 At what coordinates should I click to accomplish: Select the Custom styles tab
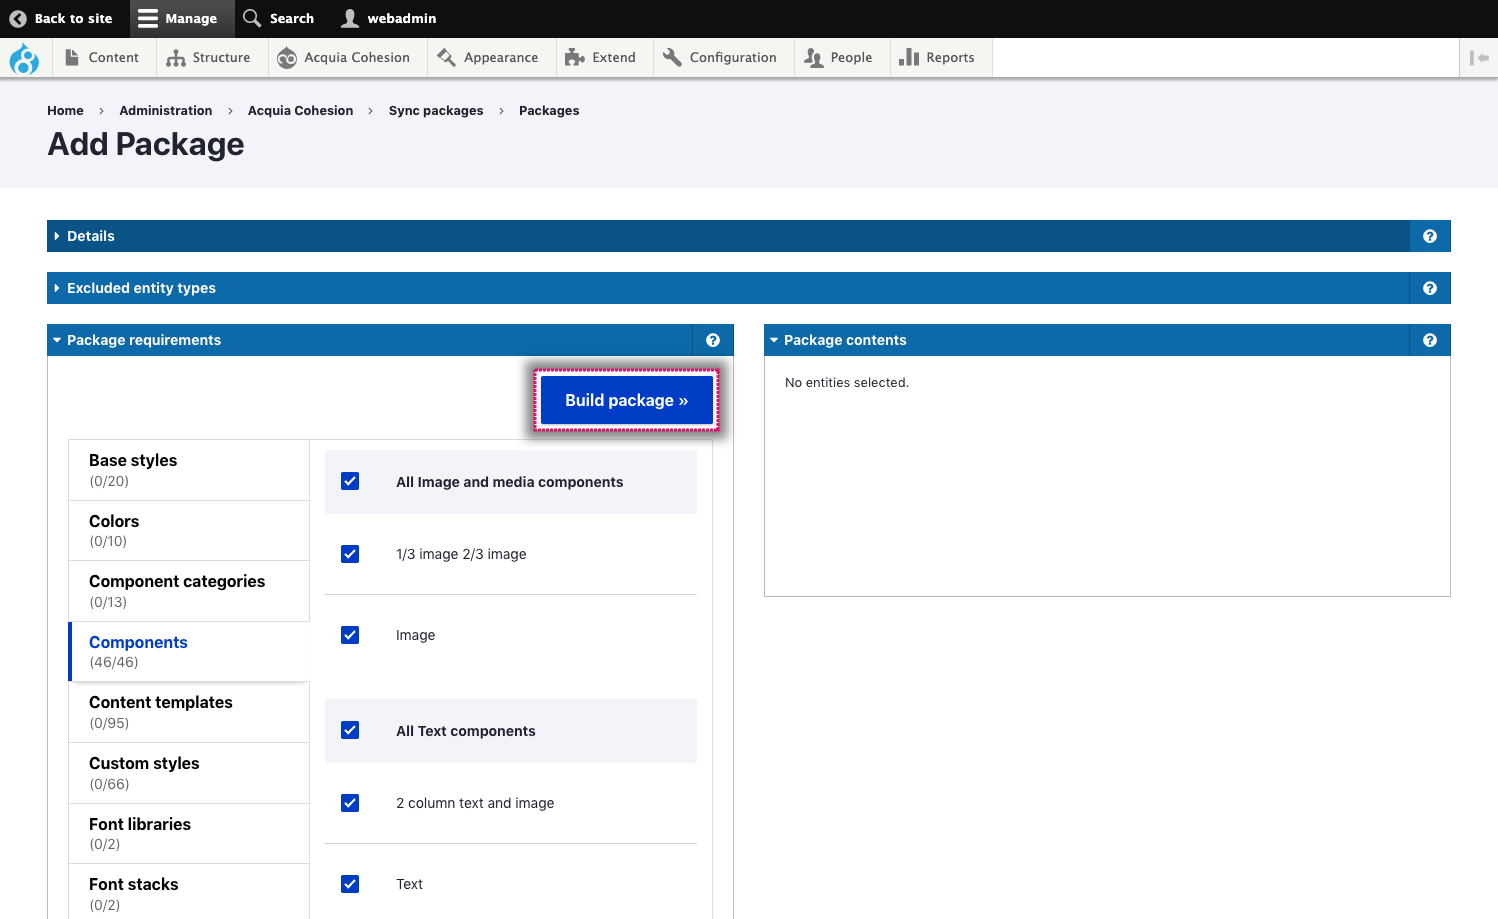189,773
